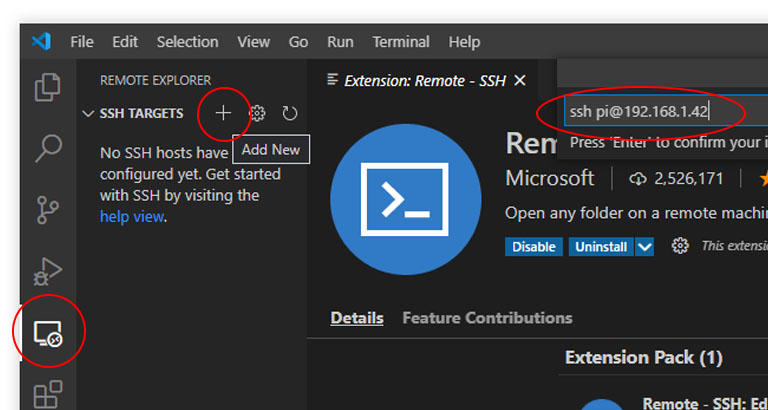This screenshot has height=410, width=768.
Task: Click the REMOTE EXPLORER panel title
Action: [155, 80]
